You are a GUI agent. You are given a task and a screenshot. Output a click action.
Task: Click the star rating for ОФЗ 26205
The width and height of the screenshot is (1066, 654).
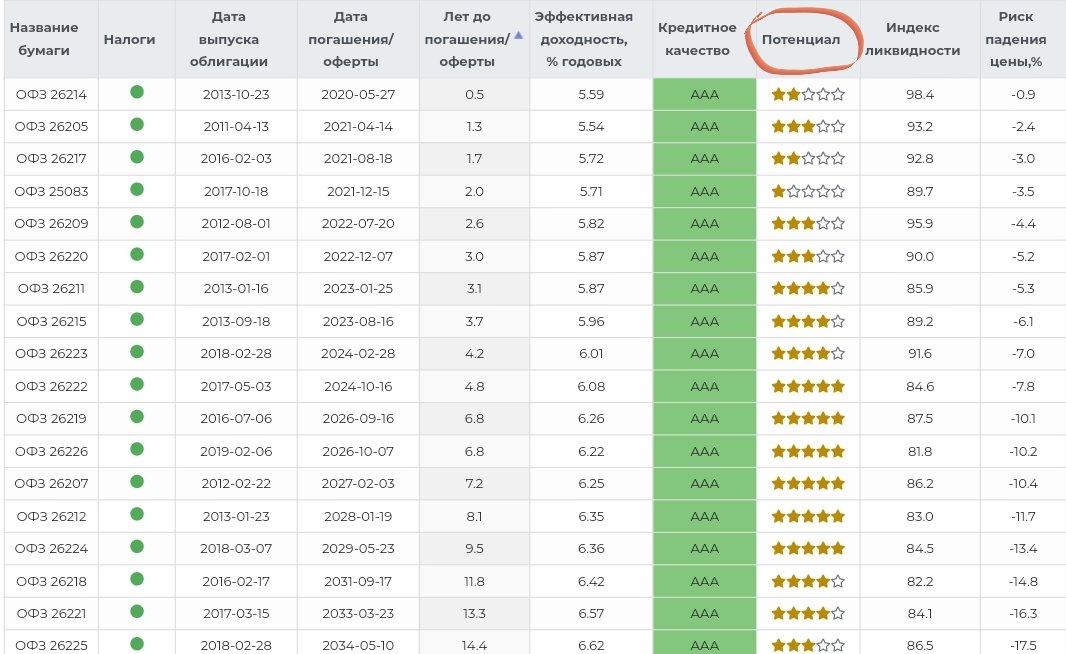(808, 126)
